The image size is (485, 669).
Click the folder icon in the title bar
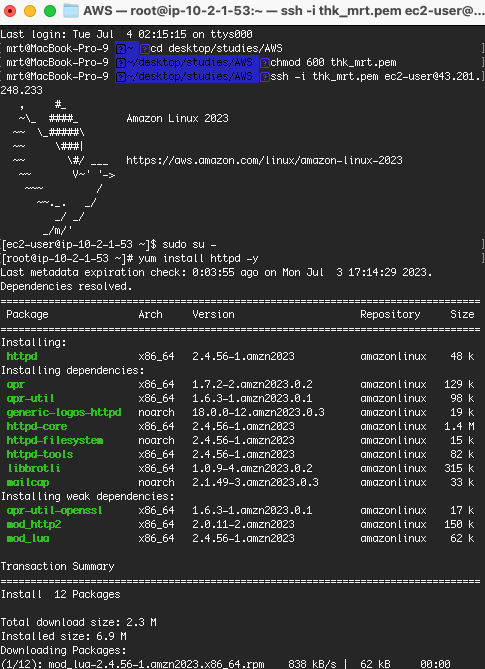(71, 11)
